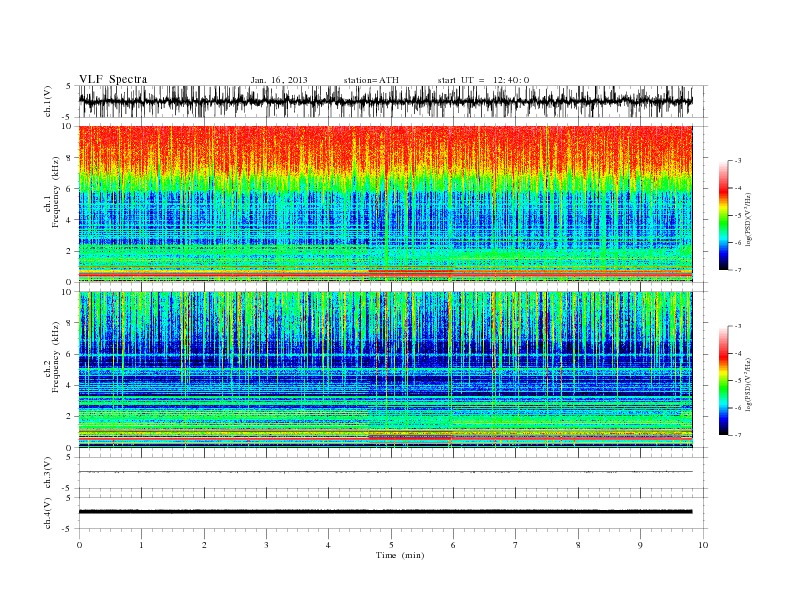Click the ch.1 spectrogram color scale bar
This screenshot has height=612, width=792.
coord(723,216)
